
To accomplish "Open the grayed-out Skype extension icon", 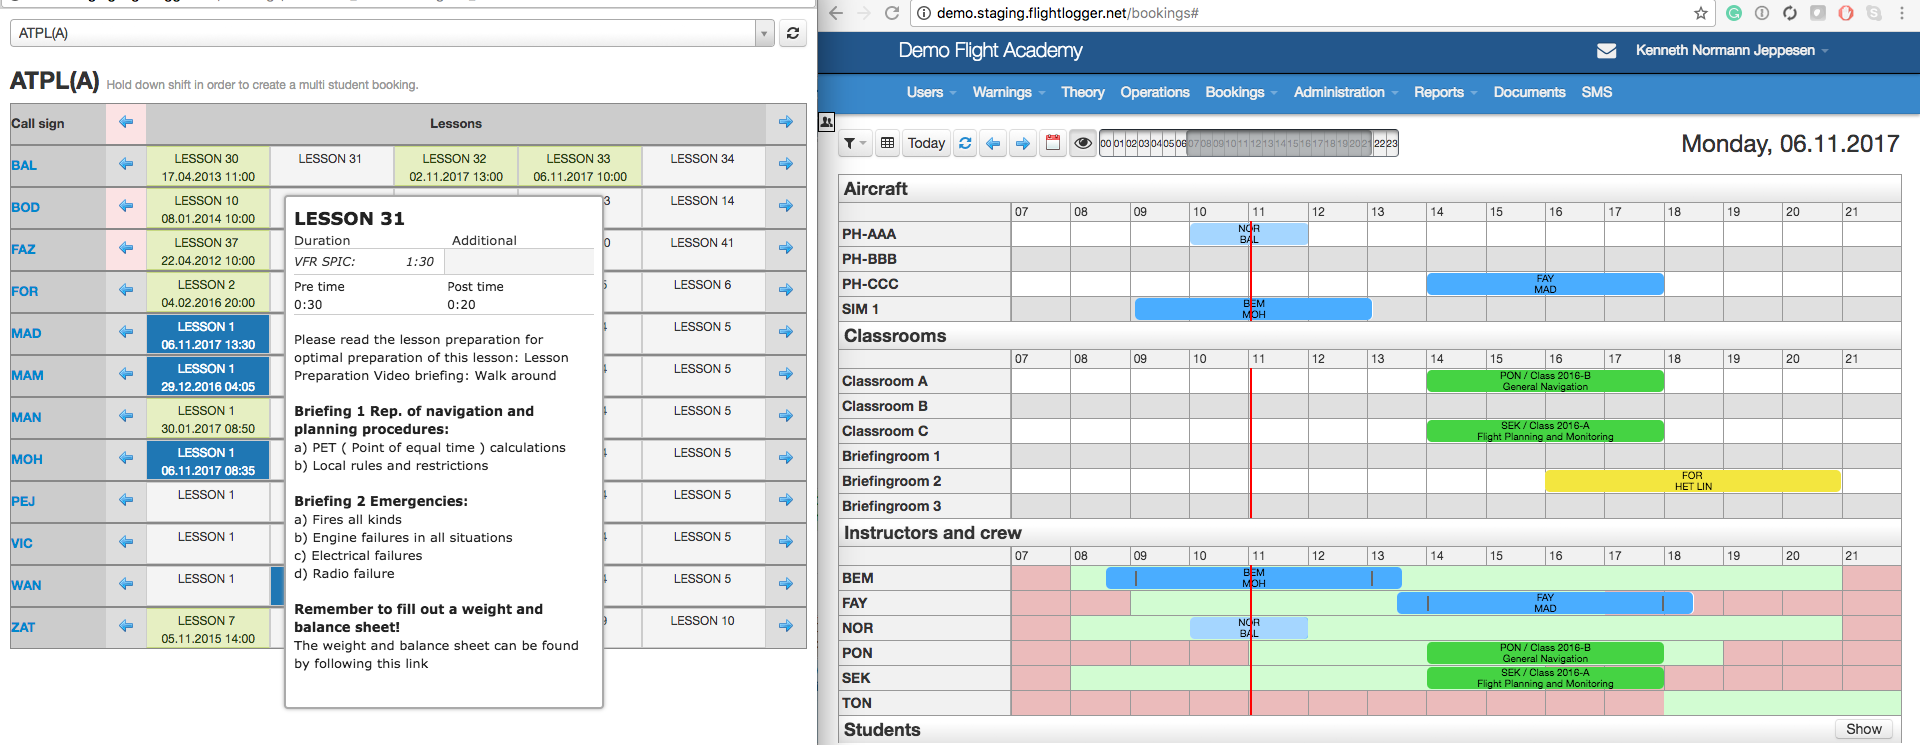I will click(1874, 13).
